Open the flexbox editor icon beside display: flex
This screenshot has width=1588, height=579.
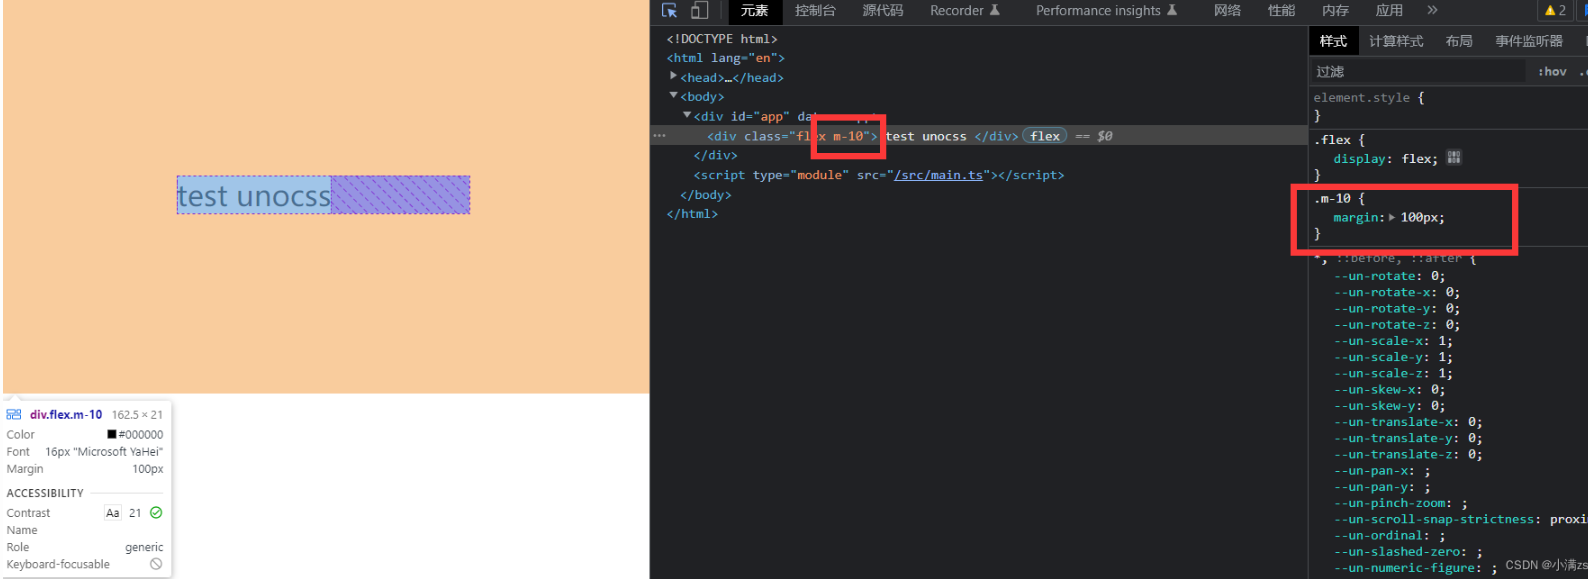(1454, 158)
